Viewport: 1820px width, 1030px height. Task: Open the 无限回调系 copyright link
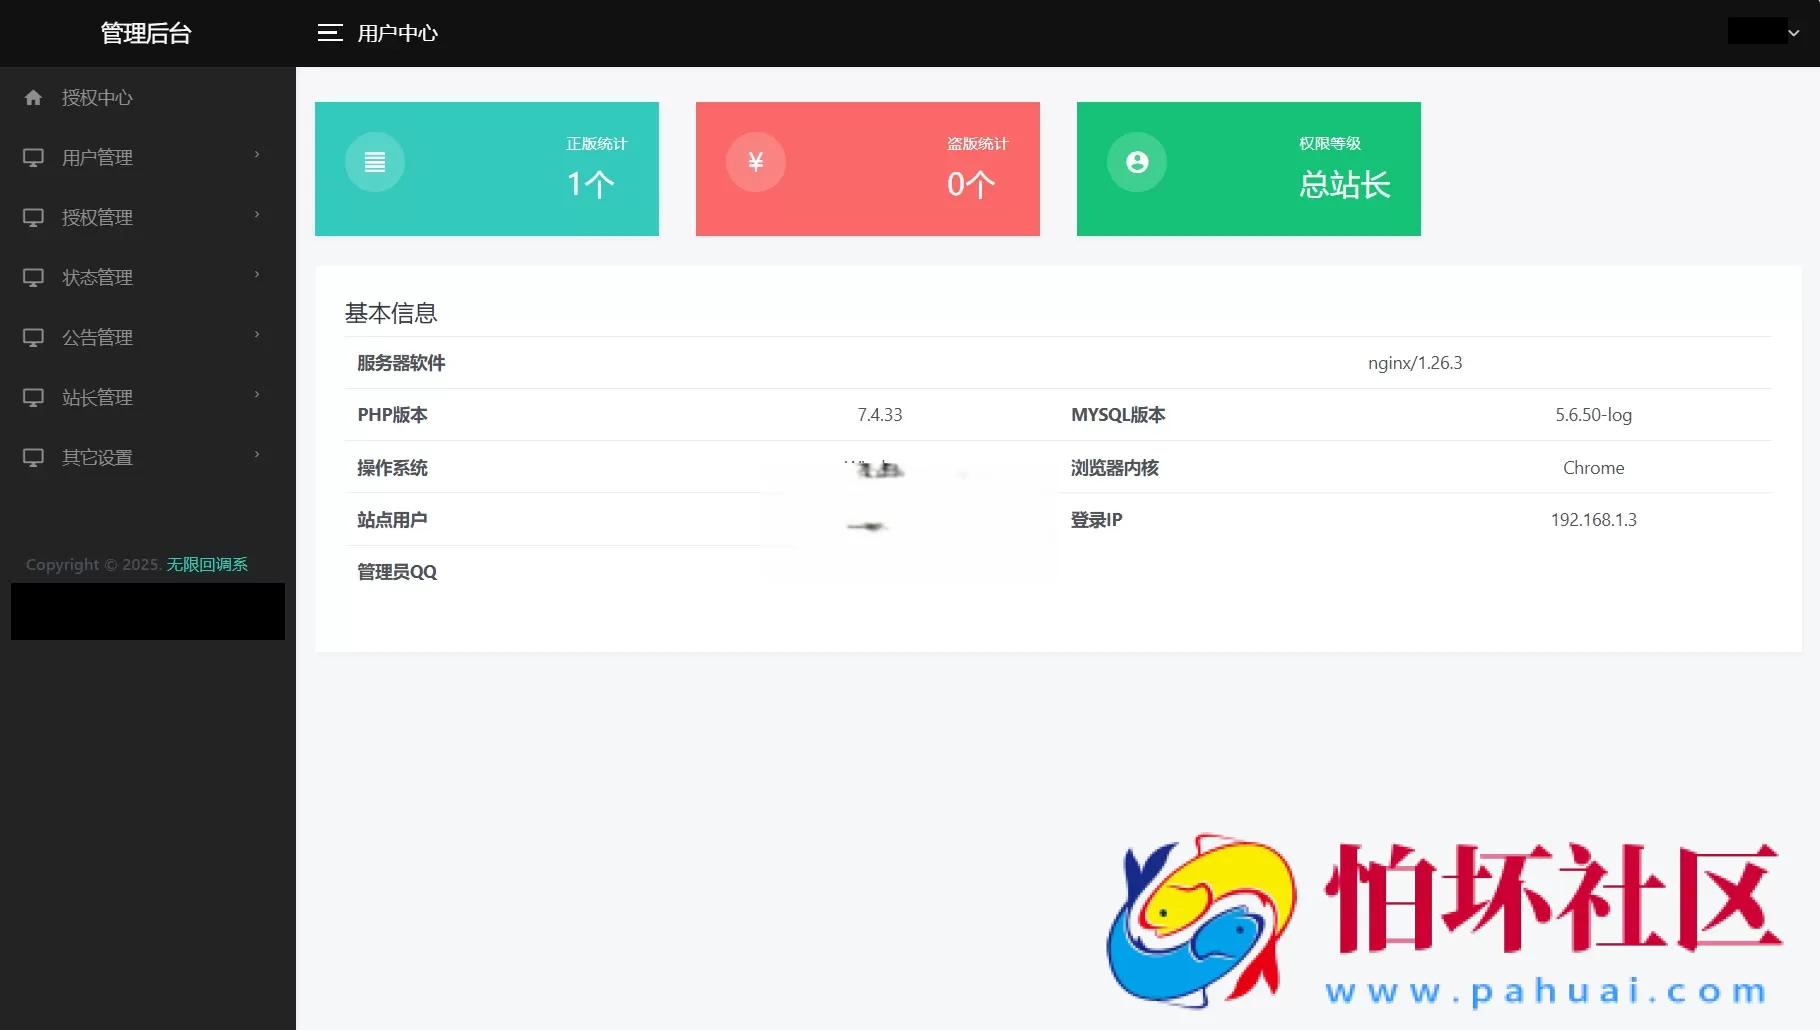click(x=207, y=564)
